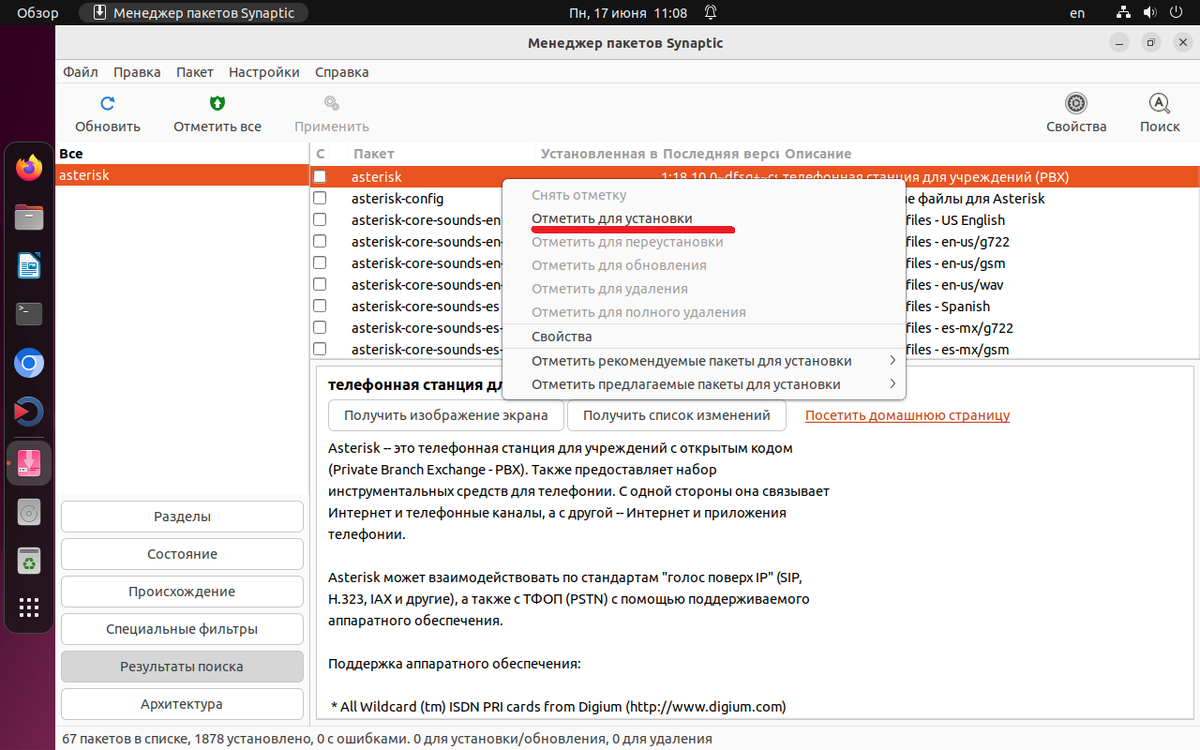Screen dimensions: 1200x750
Task: Toggle checkbox for the en-us/wav sounds row
Action: coord(320,285)
